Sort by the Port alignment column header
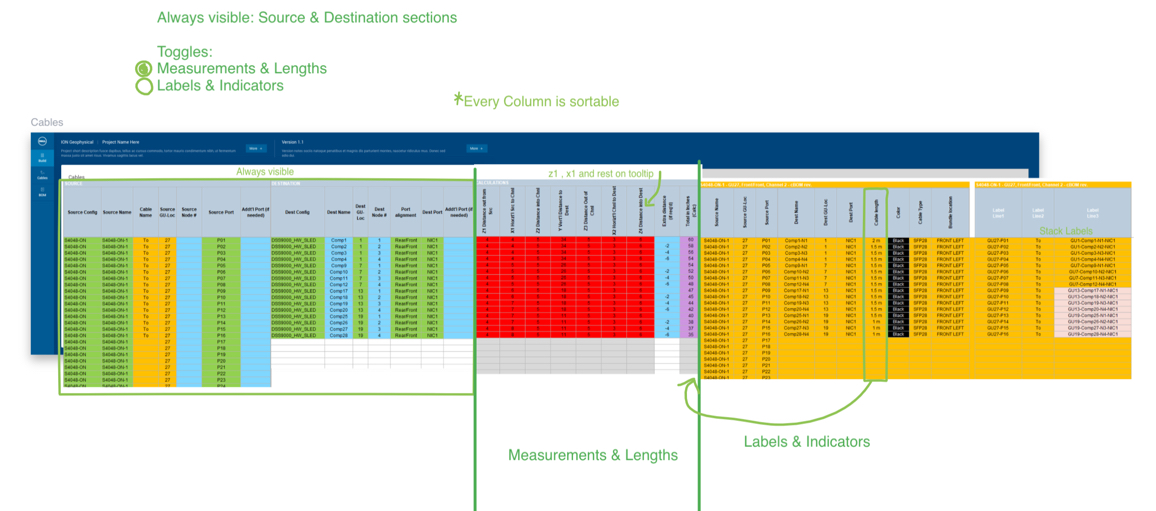Screen dimensions: 1156x511 point(405,212)
